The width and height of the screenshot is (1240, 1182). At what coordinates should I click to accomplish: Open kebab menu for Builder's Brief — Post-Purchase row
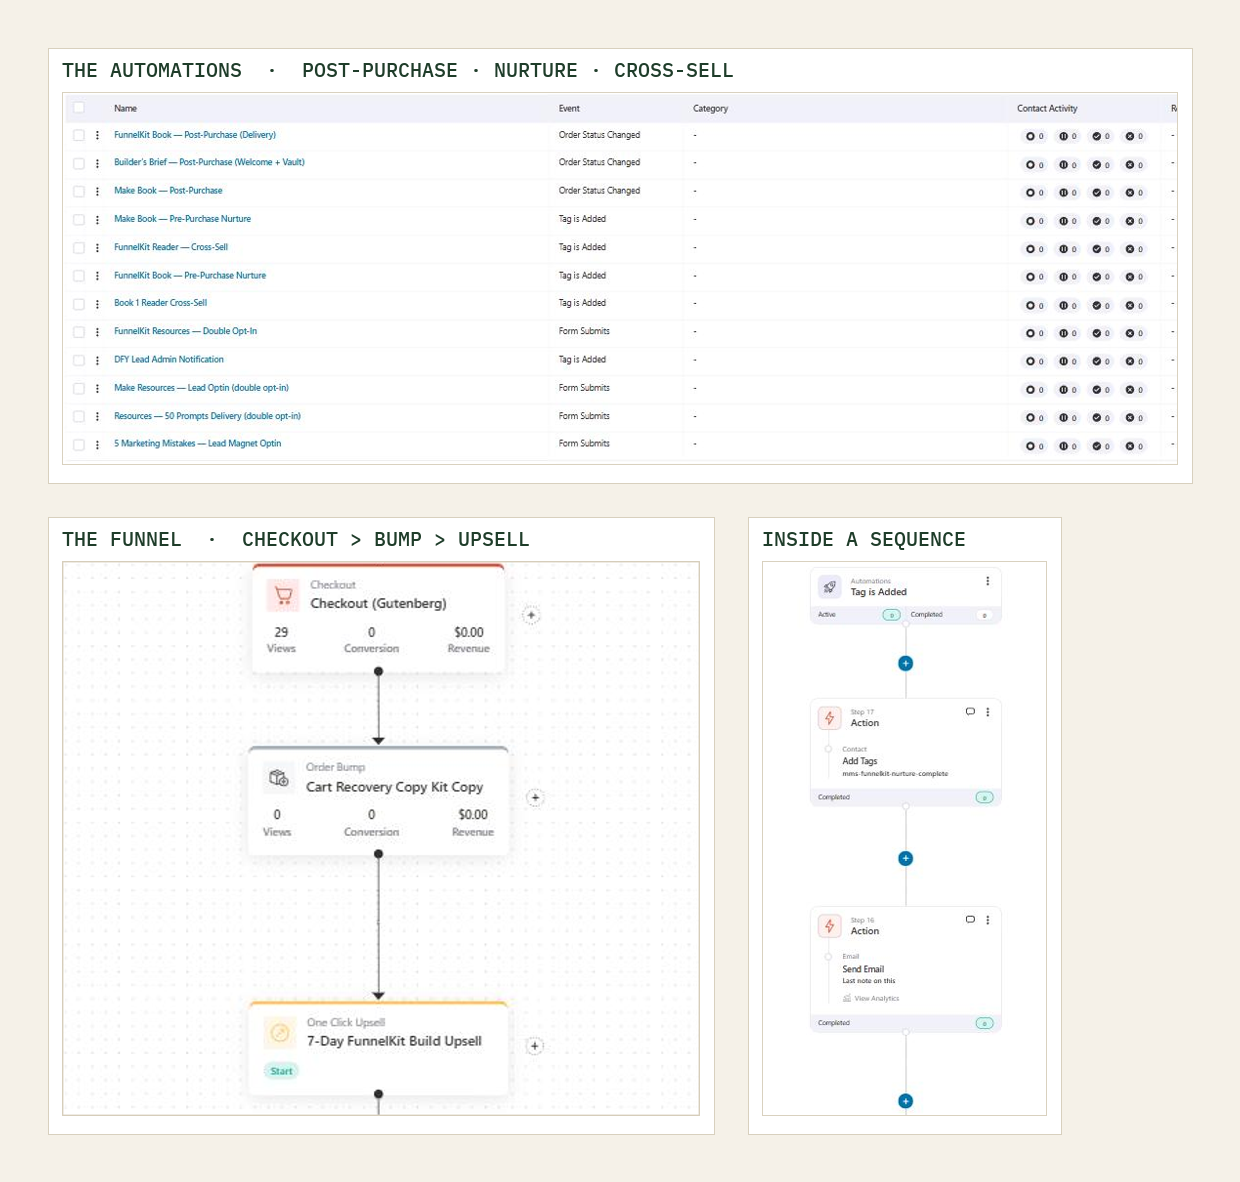click(x=97, y=163)
